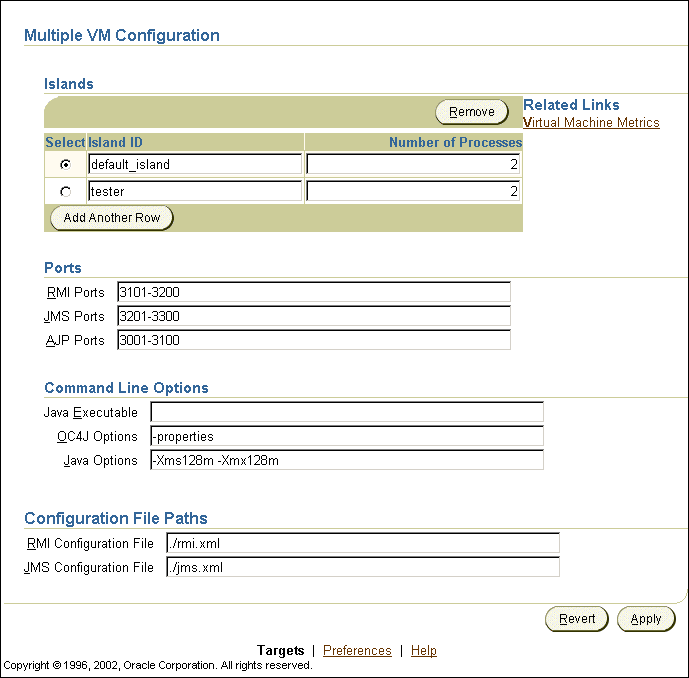Click the RMI Ports label
This screenshot has width=689, height=678.
pyautogui.click(x=76, y=292)
